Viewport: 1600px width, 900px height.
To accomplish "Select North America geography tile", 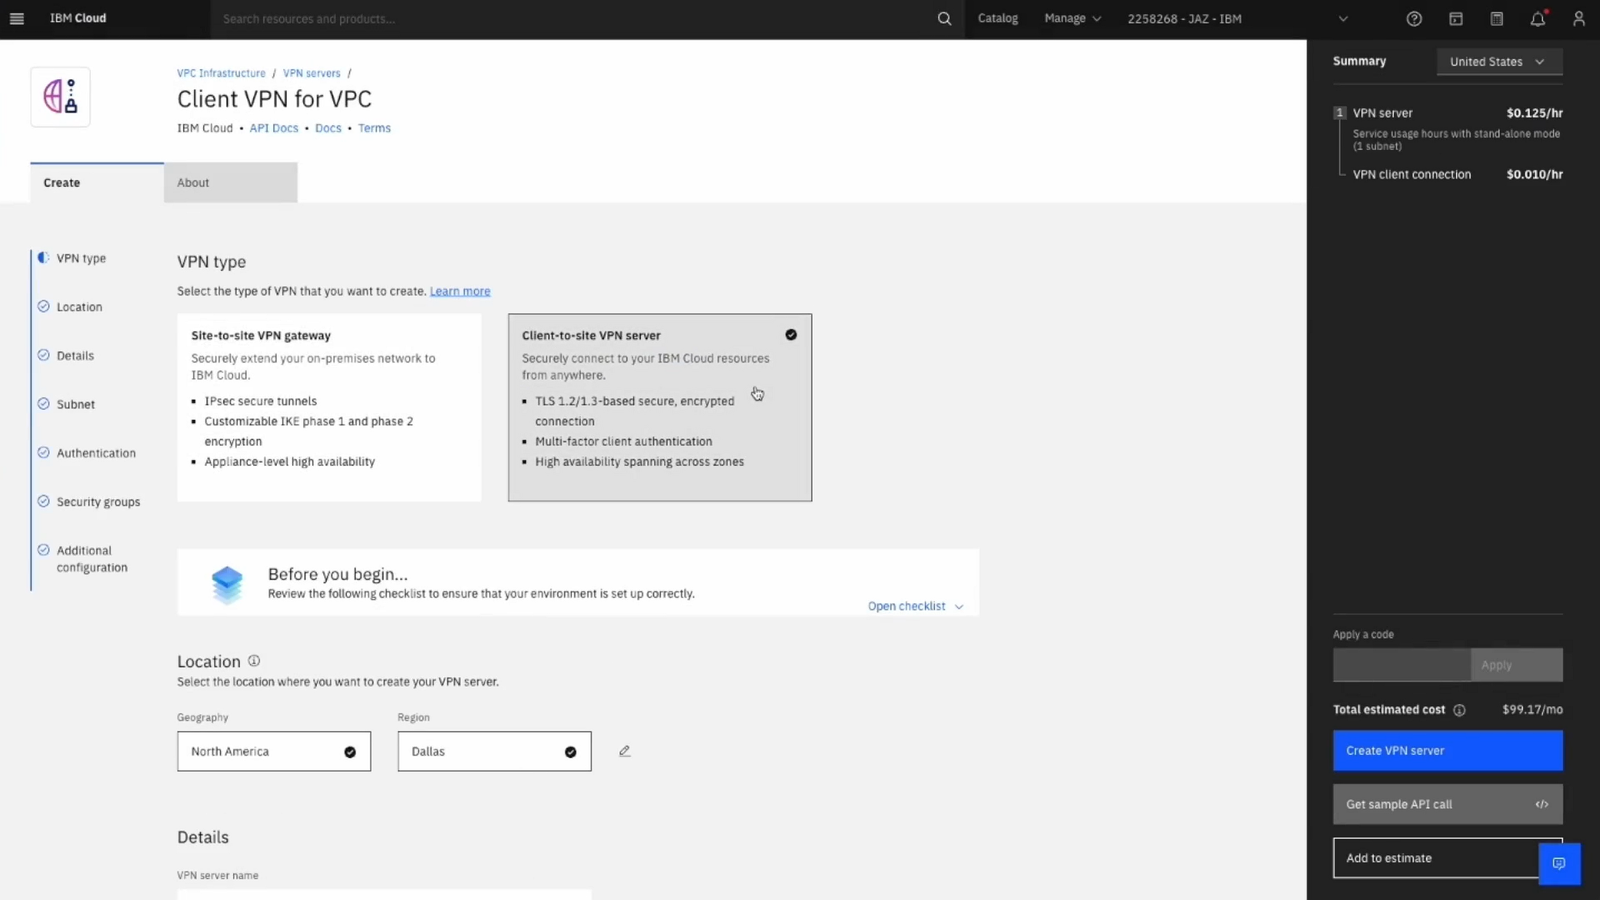I will [x=274, y=751].
